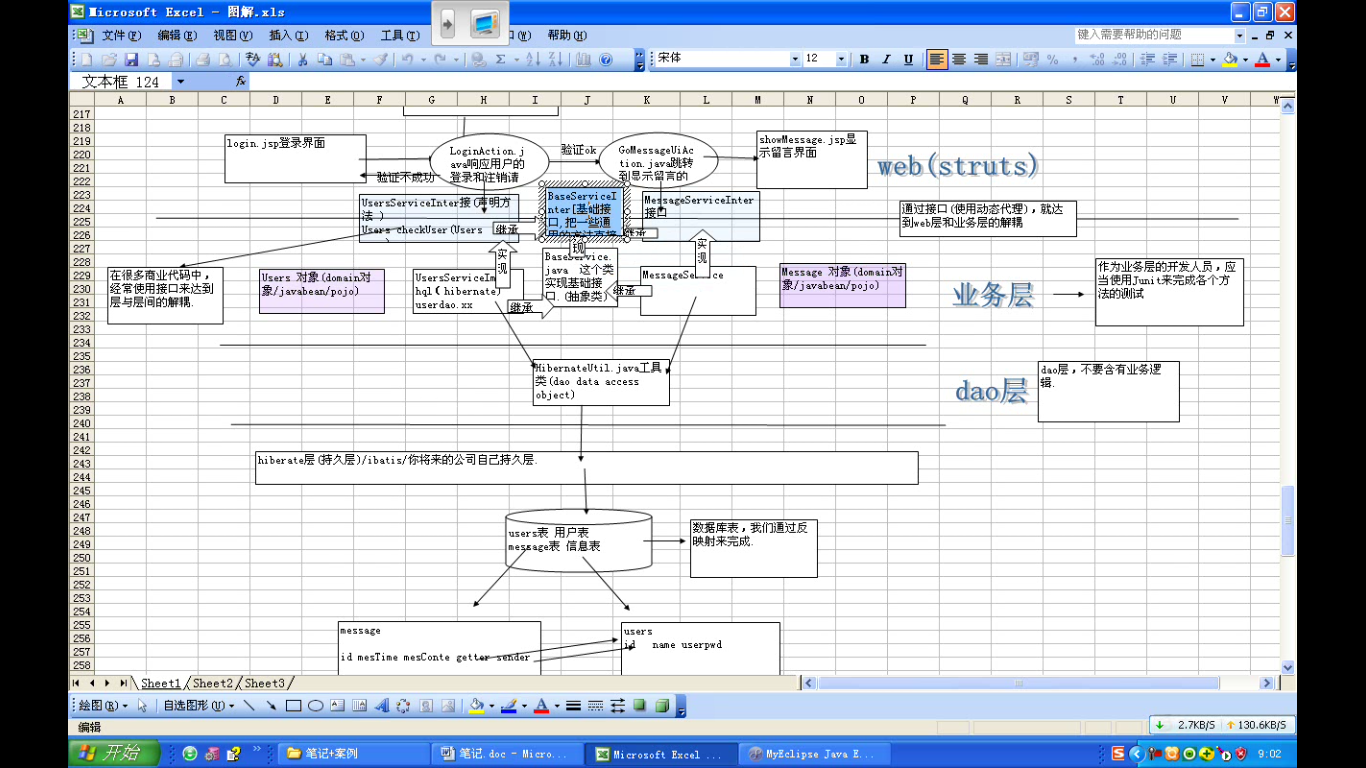Viewport: 1366px width, 768px height.
Task: Expand the Name Box dropdown arrow
Action: [180, 82]
